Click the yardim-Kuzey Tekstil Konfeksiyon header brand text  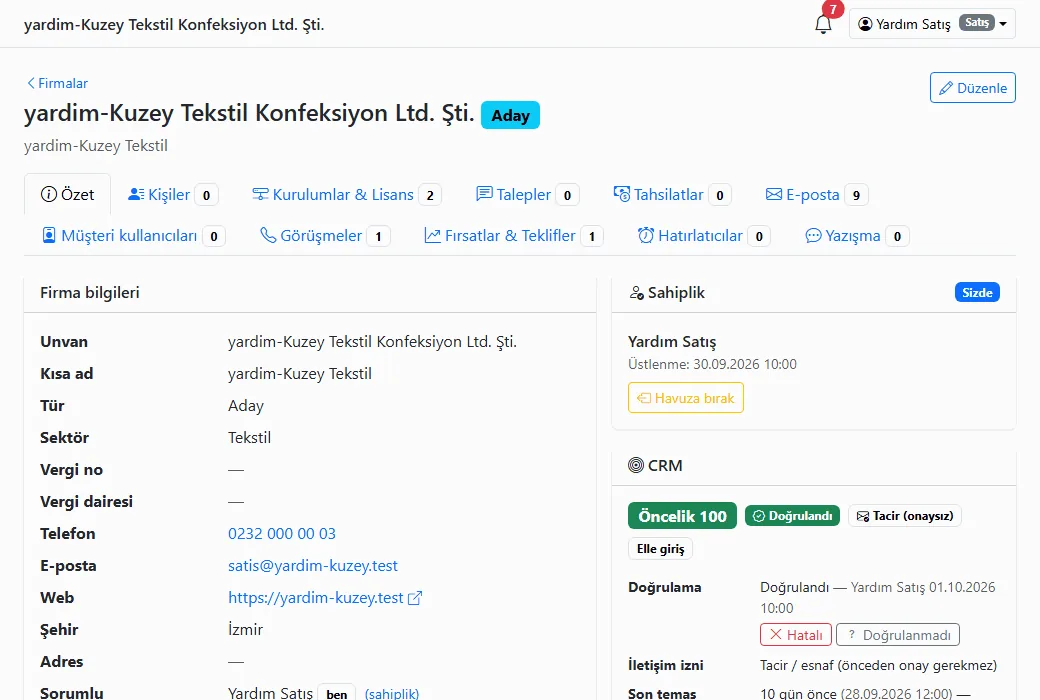[174, 25]
